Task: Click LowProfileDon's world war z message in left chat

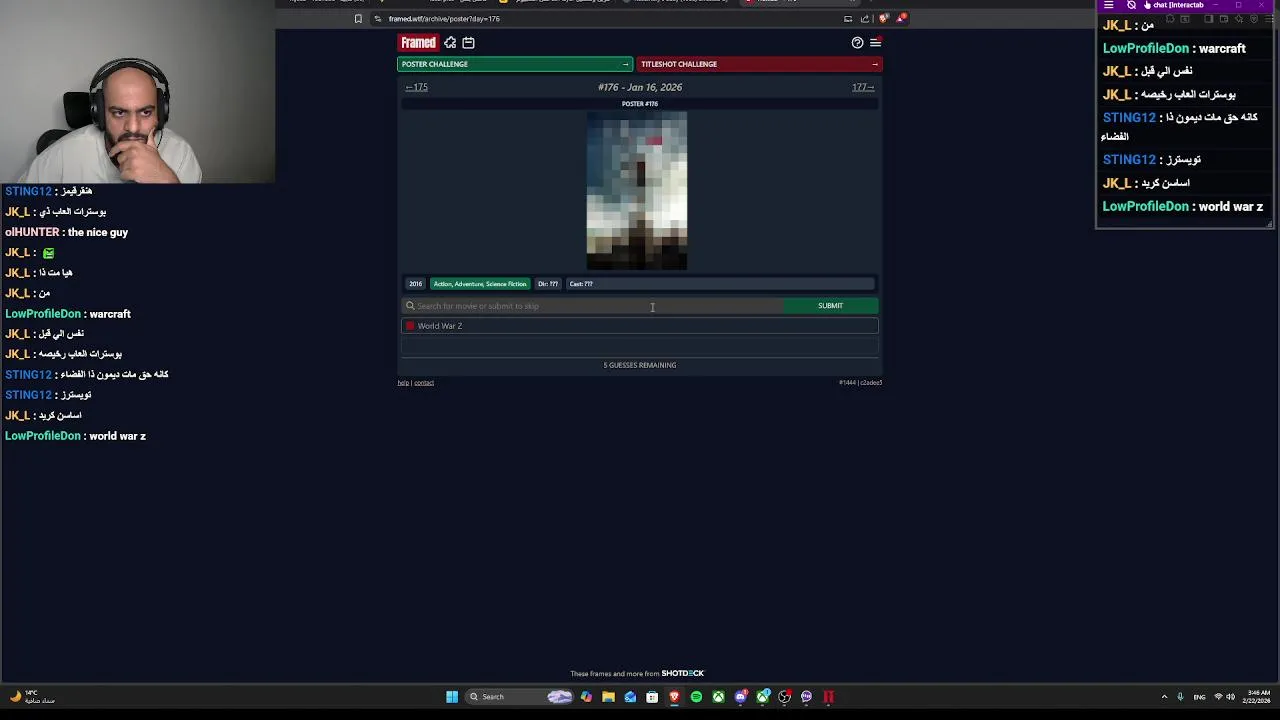Action: [x=75, y=436]
